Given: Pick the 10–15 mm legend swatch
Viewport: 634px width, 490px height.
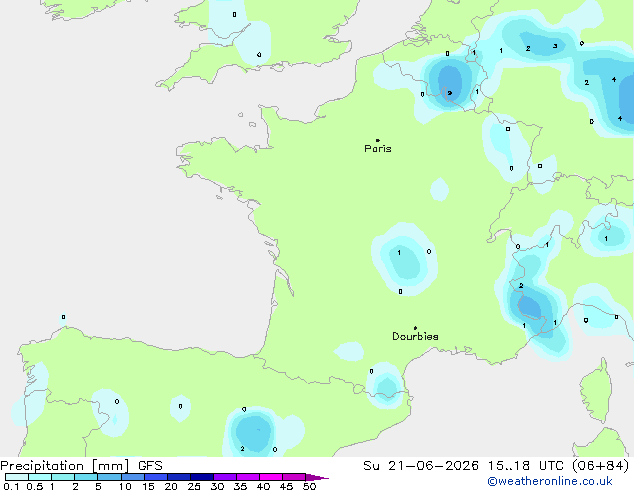Looking at the screenshot, I should pos(133,477).
